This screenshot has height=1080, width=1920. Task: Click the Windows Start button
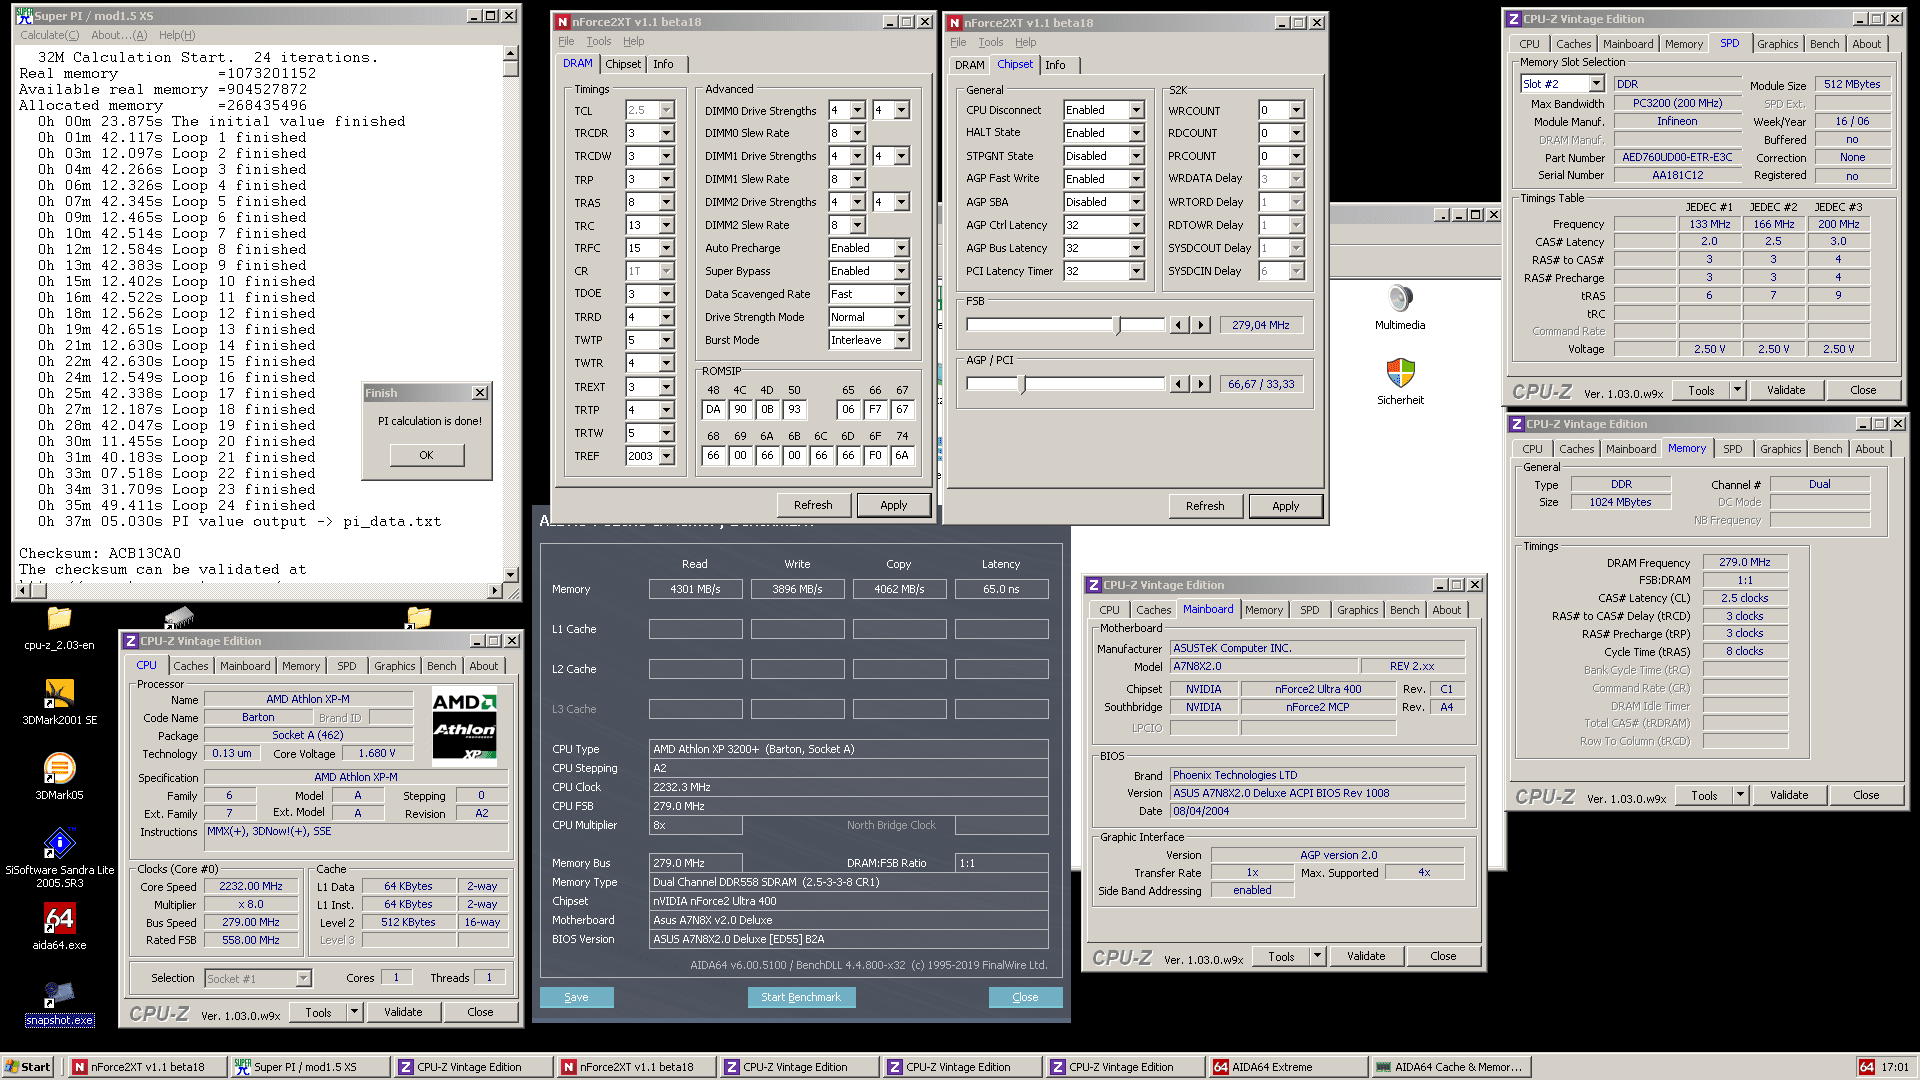pos(27,1067)
